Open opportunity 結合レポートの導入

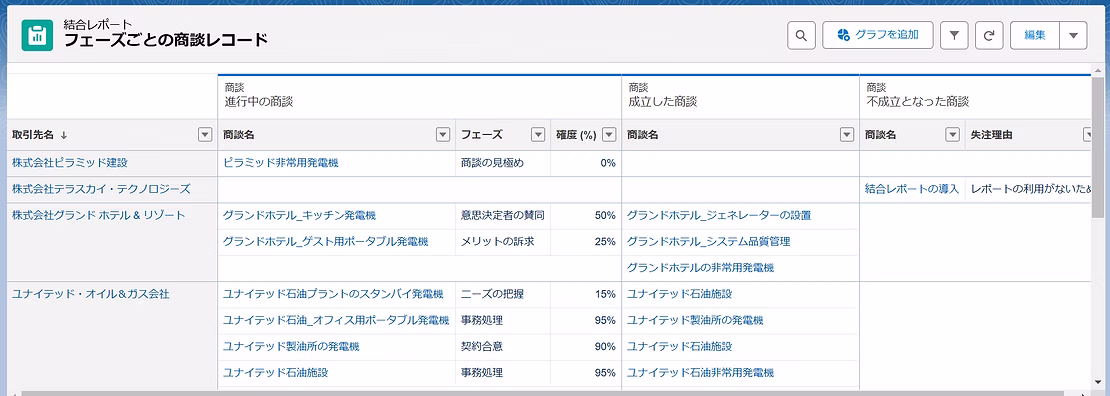tap(912, 188)
